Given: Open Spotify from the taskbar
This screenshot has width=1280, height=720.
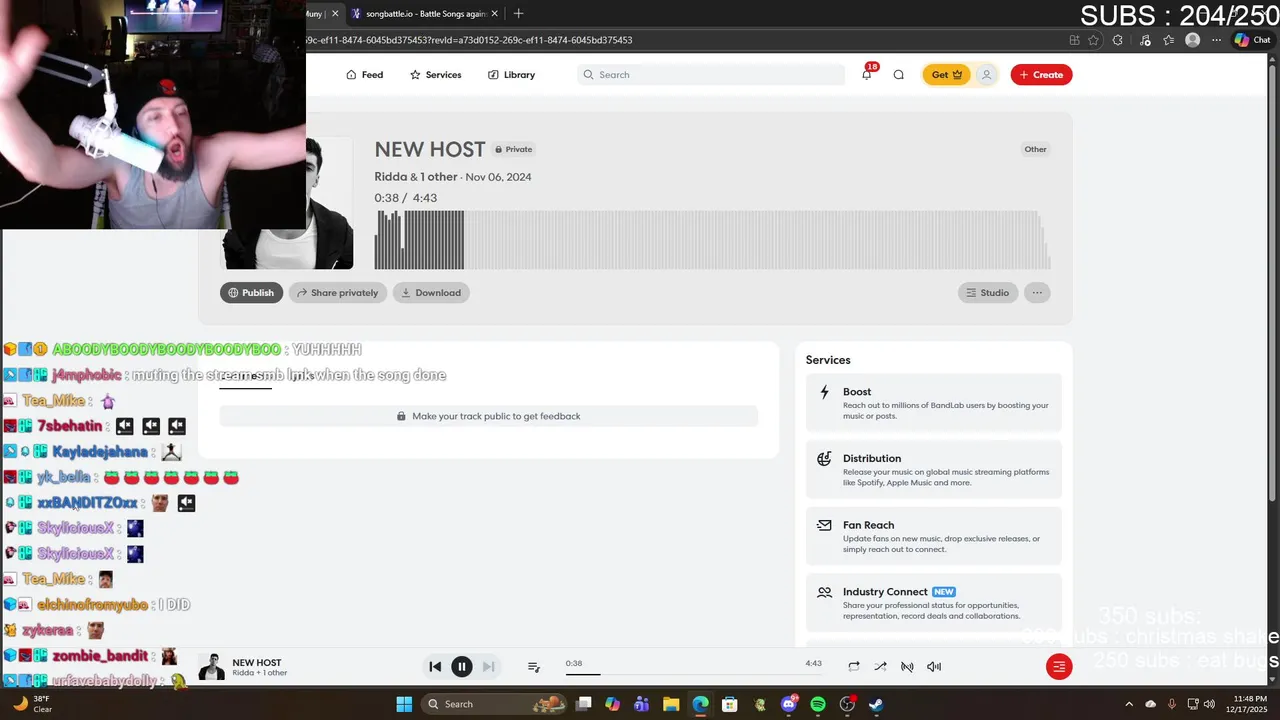Looking at the screenshot, I should point(818,704).
